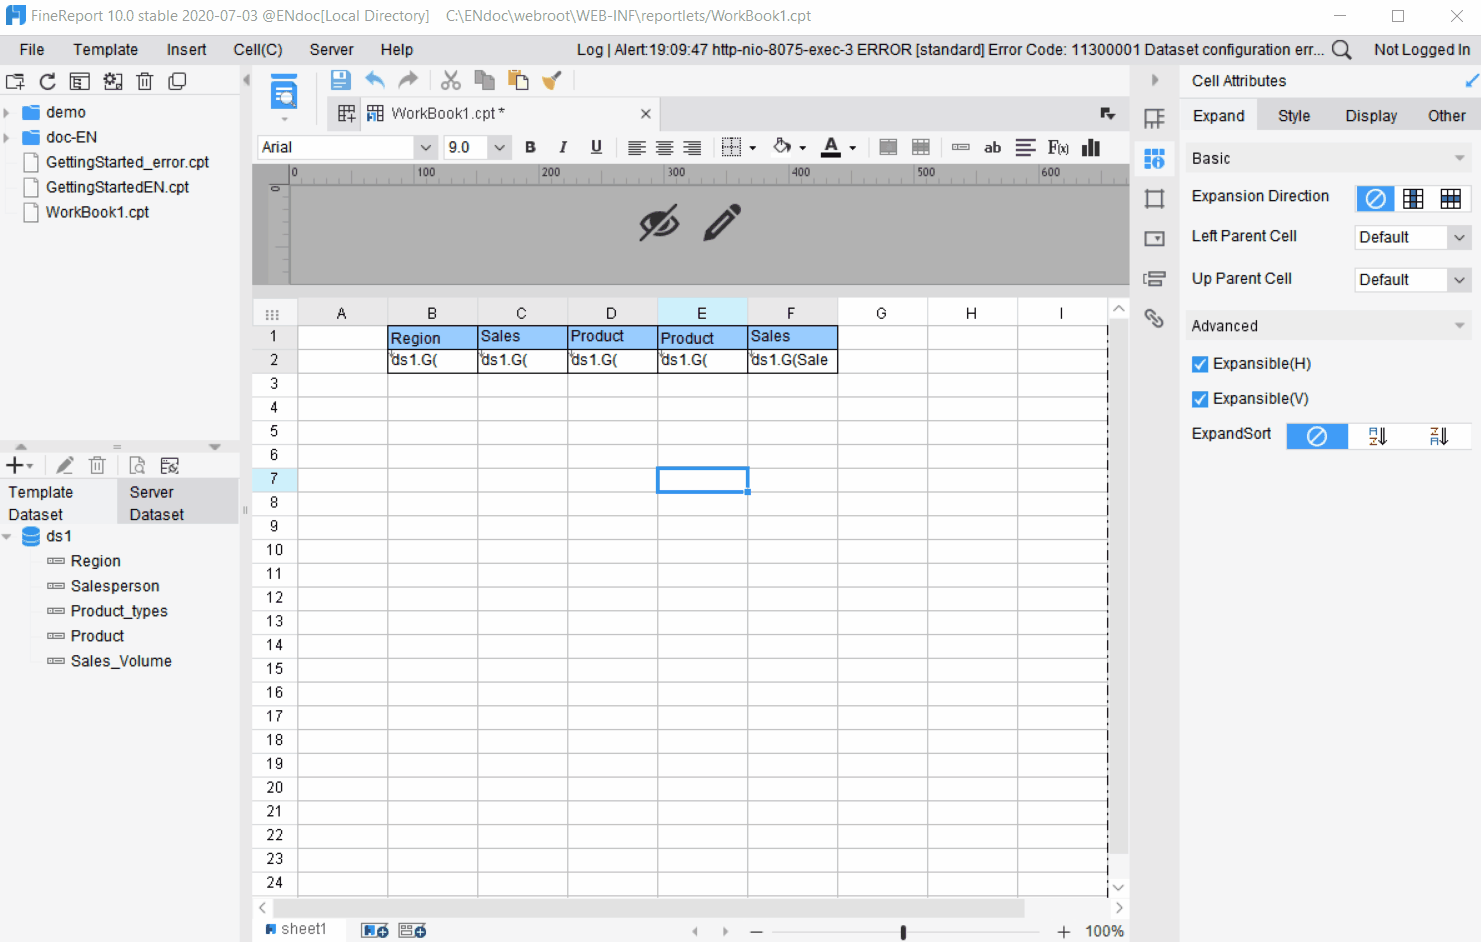The width and height of the screenshot is (1481, 942).
Task: Open the Insert menu
Action: [186, 50]
